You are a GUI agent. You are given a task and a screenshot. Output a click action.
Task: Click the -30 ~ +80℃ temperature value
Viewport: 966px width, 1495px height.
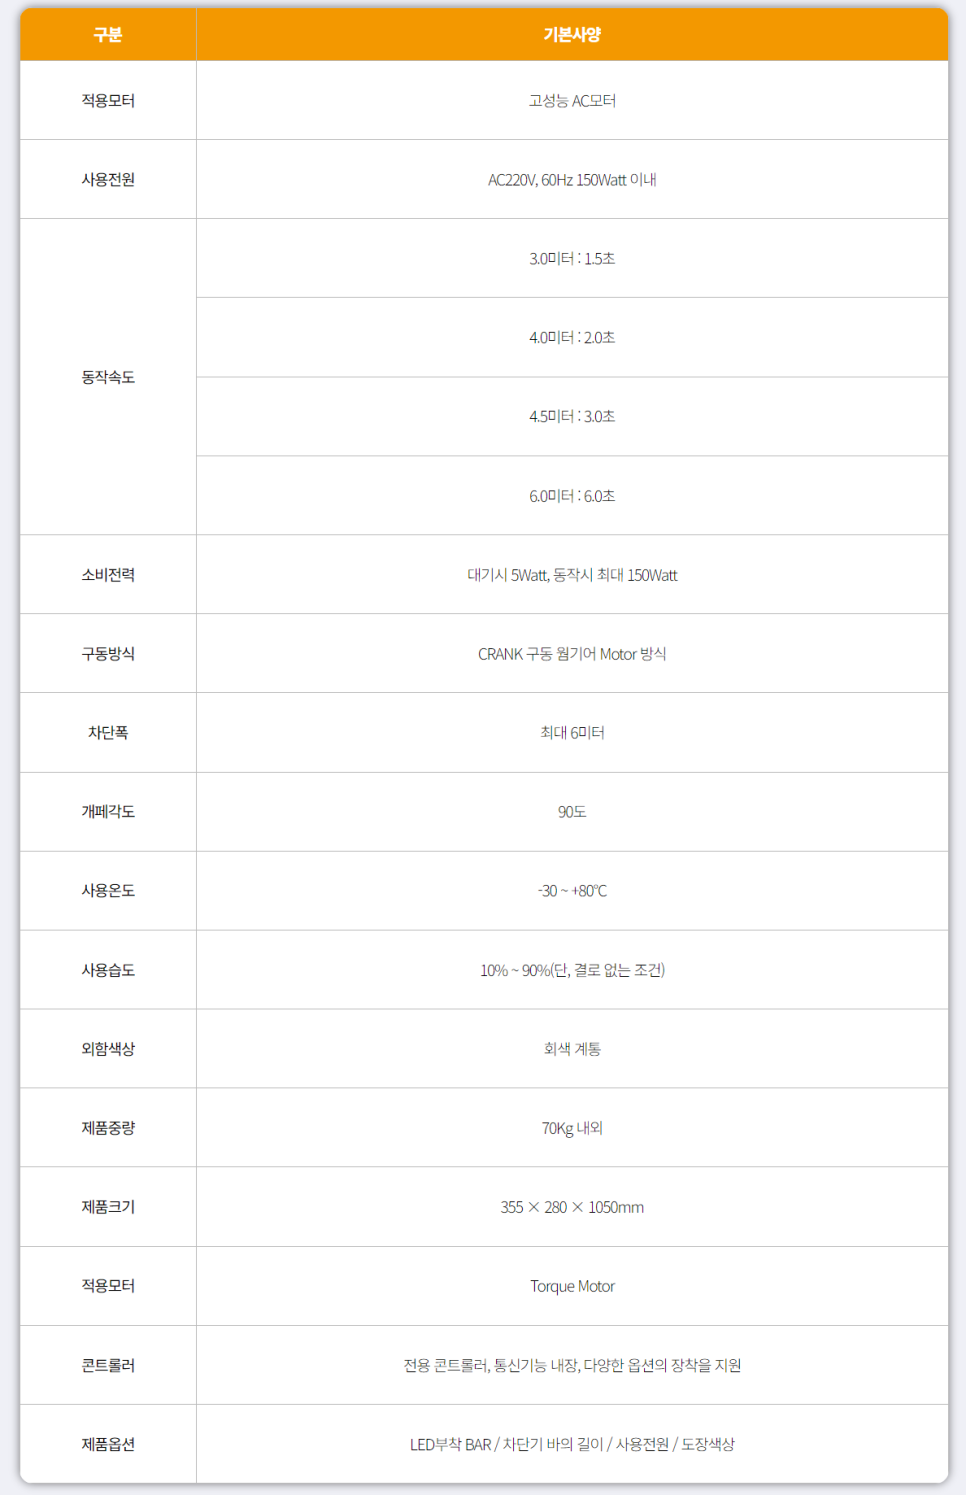coord(572,891)
